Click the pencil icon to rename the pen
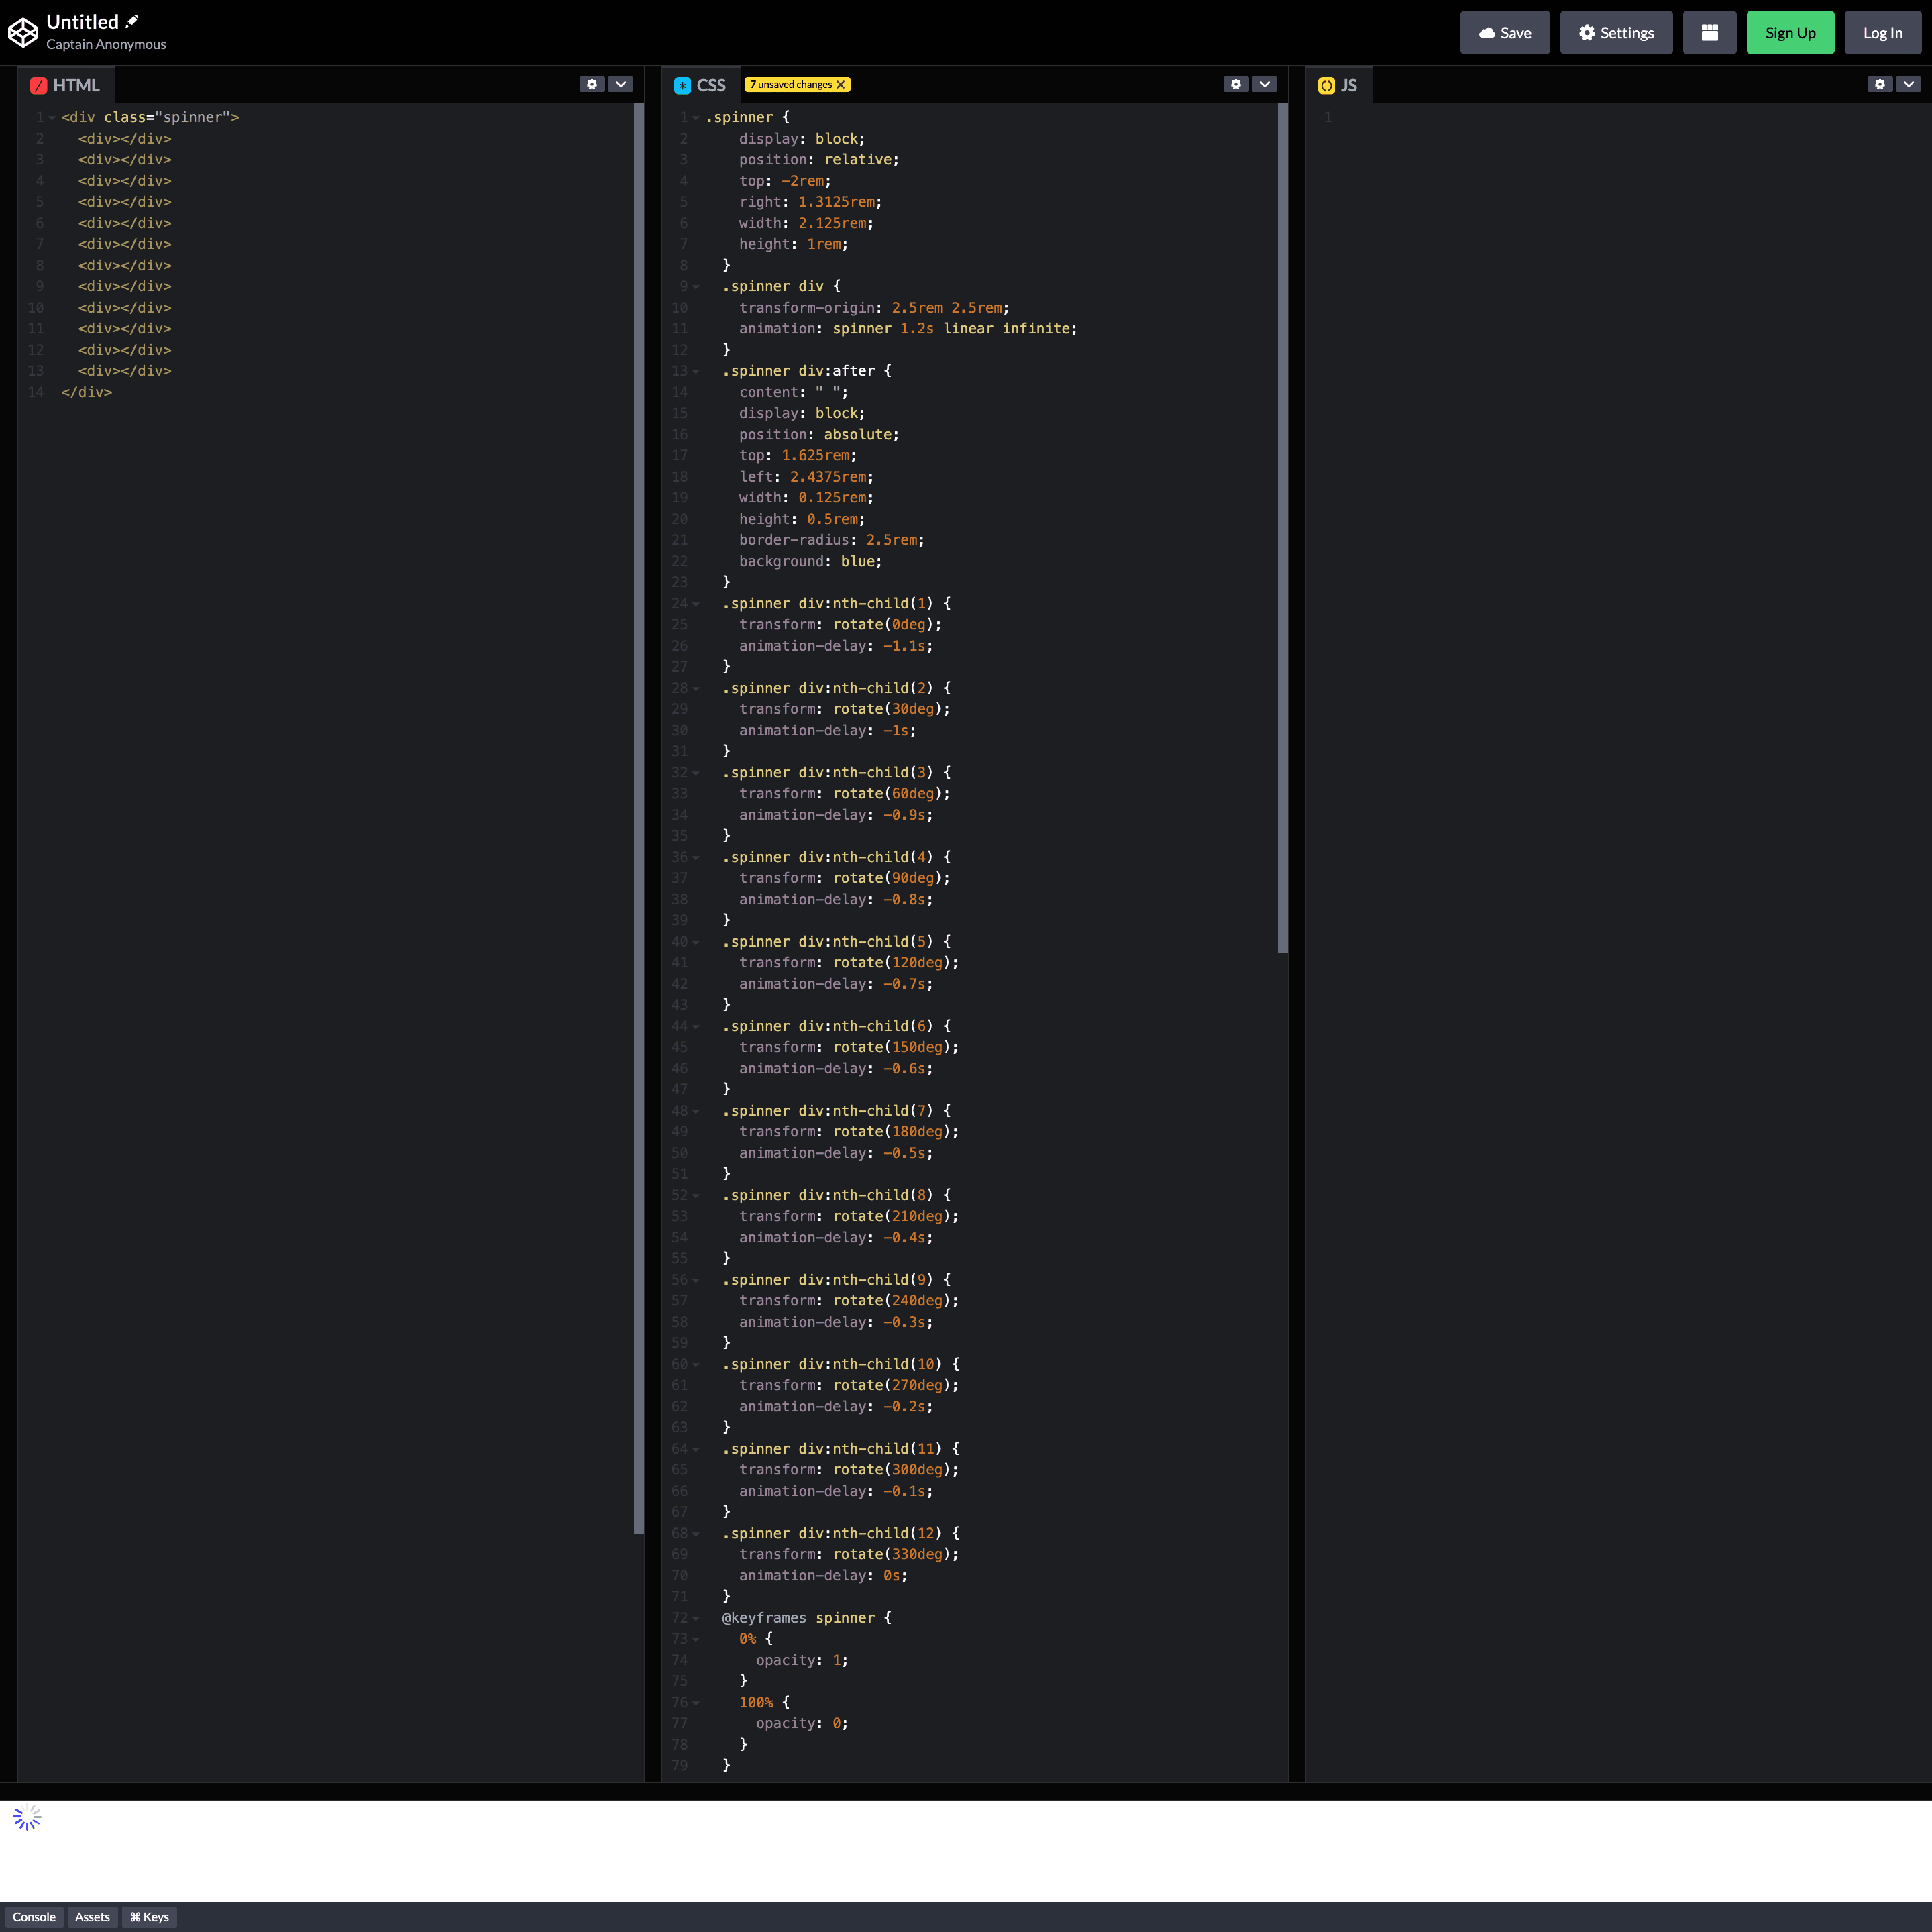Viewport: 1932px width, 1932px height. 132,20
